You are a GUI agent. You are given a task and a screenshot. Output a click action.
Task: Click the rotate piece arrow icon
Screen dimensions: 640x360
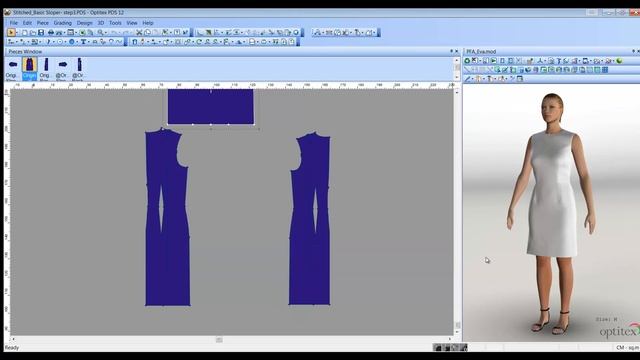coord(199,42)
